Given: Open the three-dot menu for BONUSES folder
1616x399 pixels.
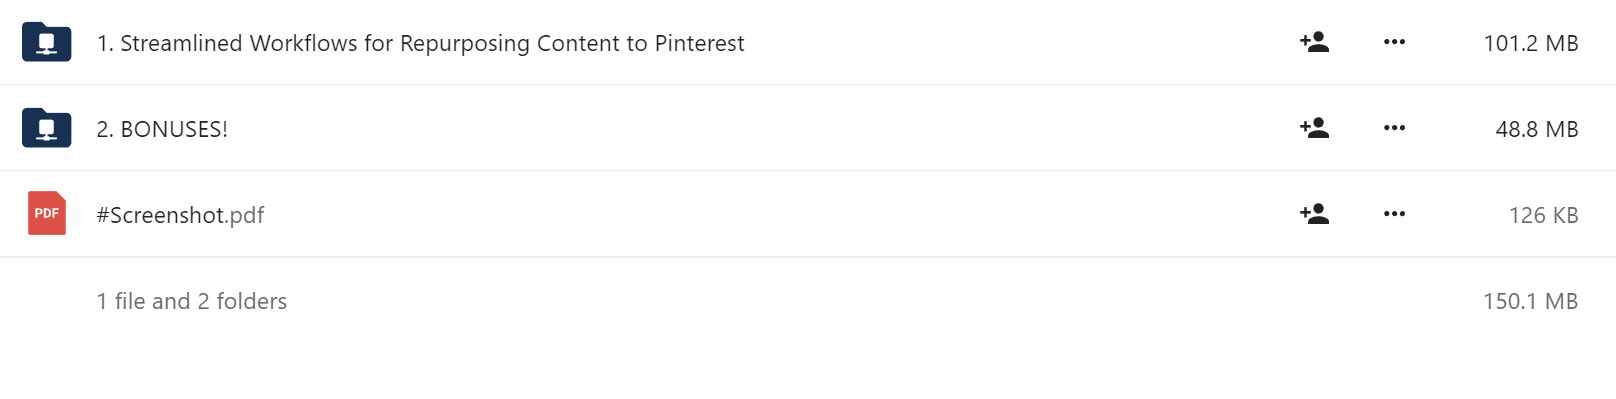Looking at the screenshot, I should click(x=1394, y=128).
